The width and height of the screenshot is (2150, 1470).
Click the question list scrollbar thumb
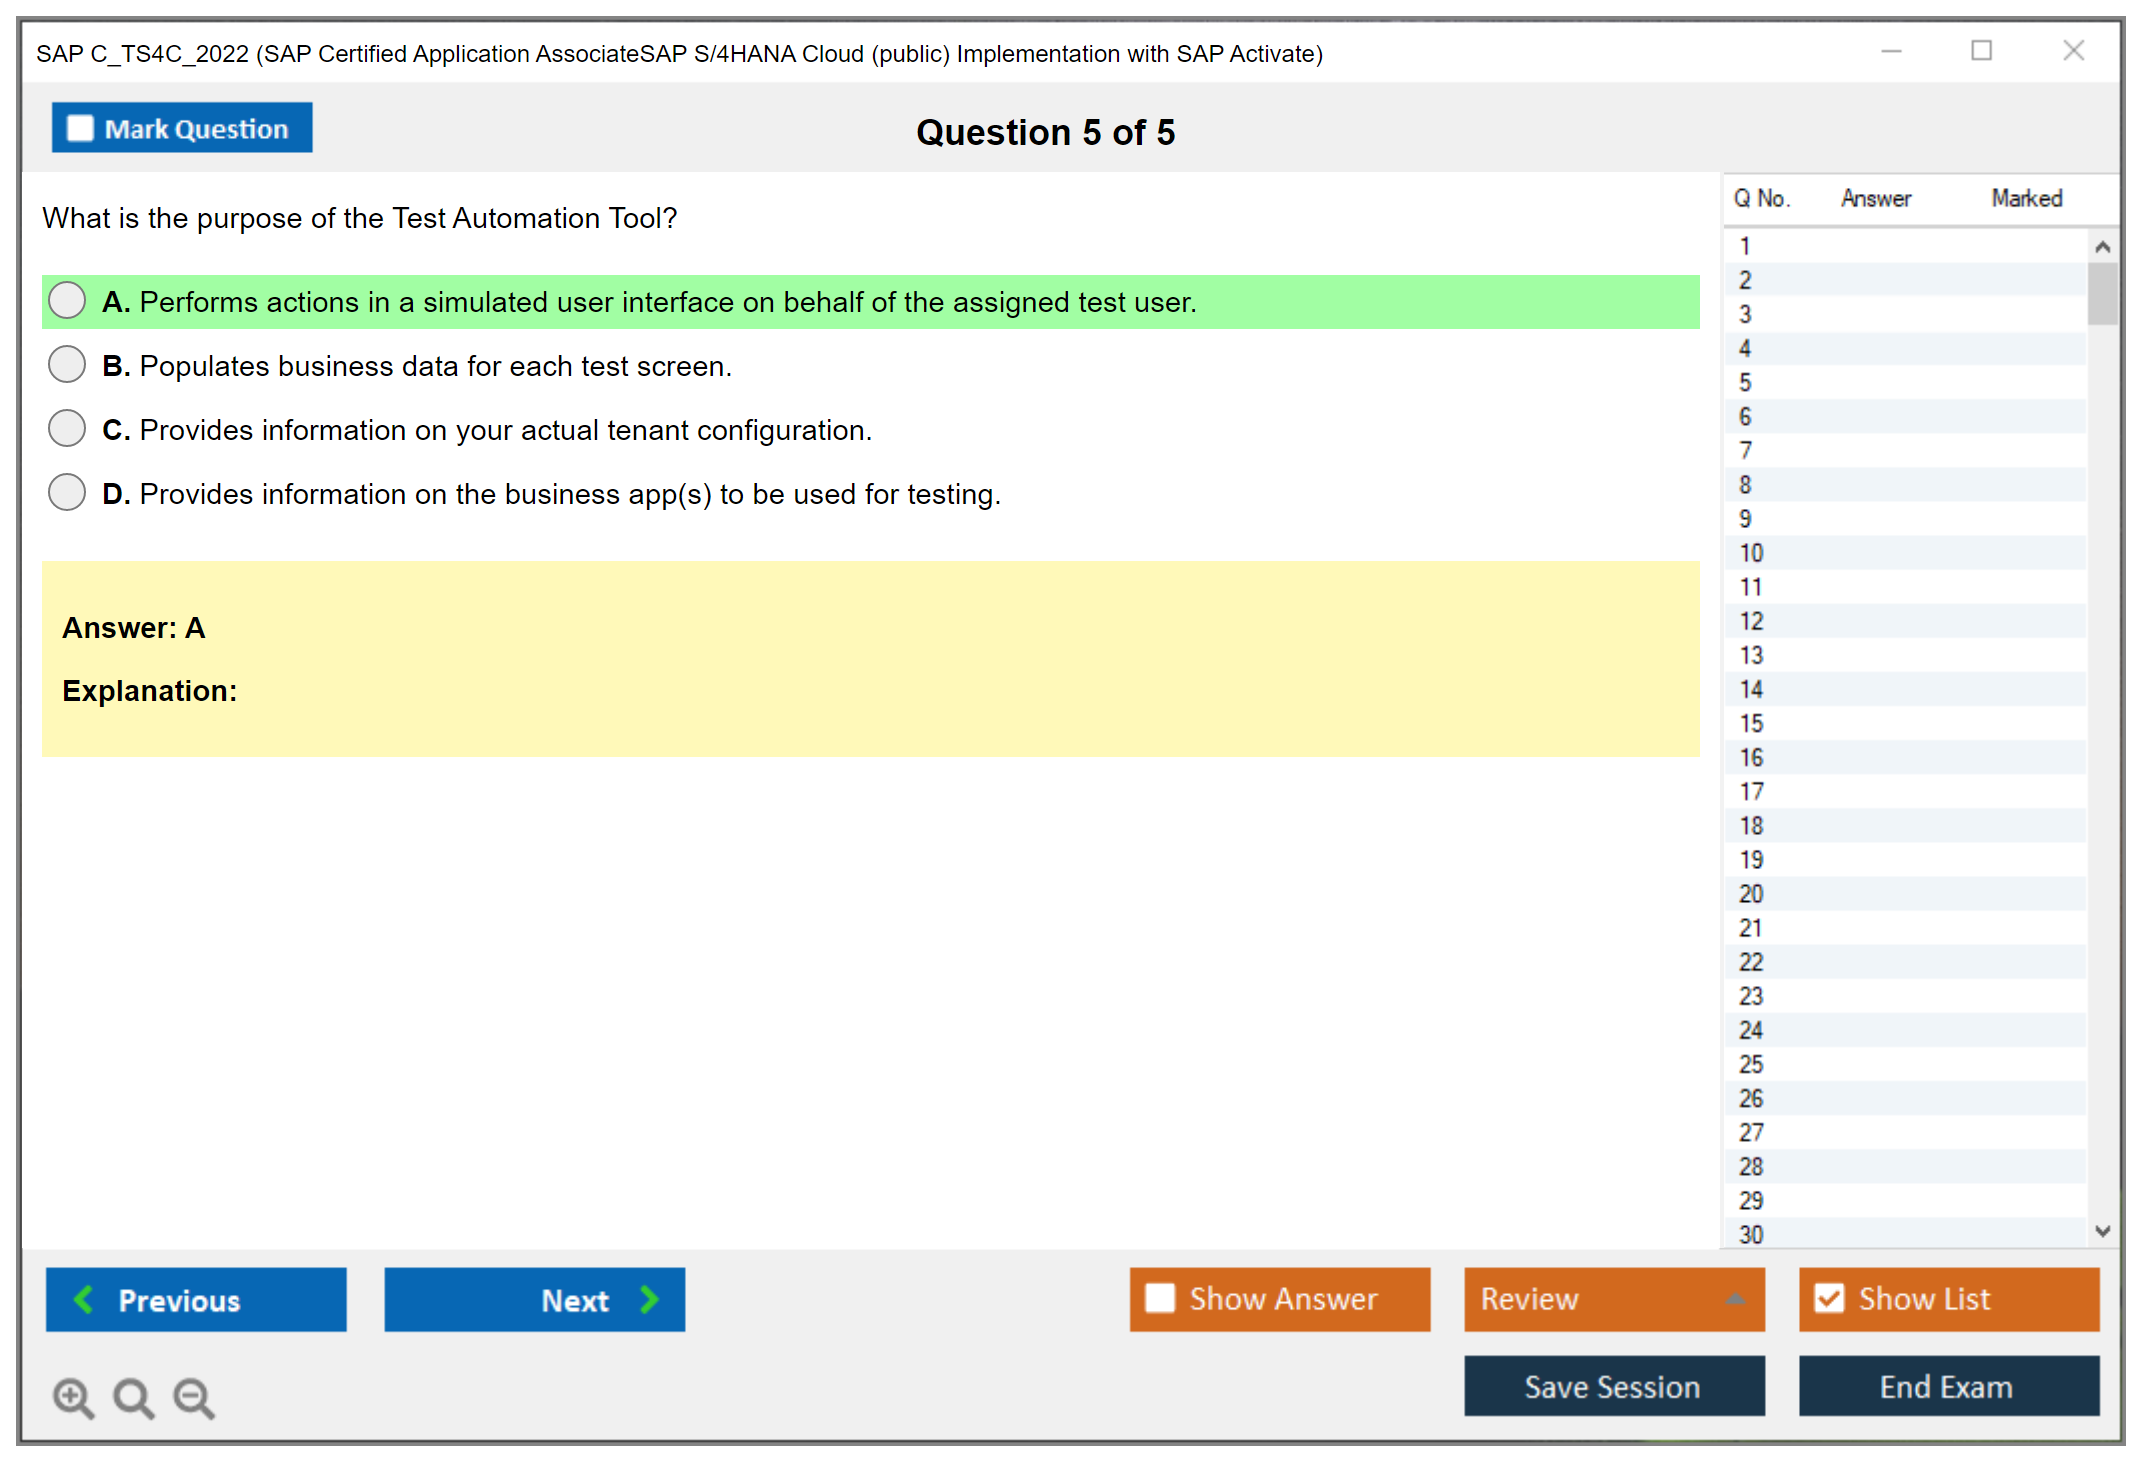pos(2102,294)
